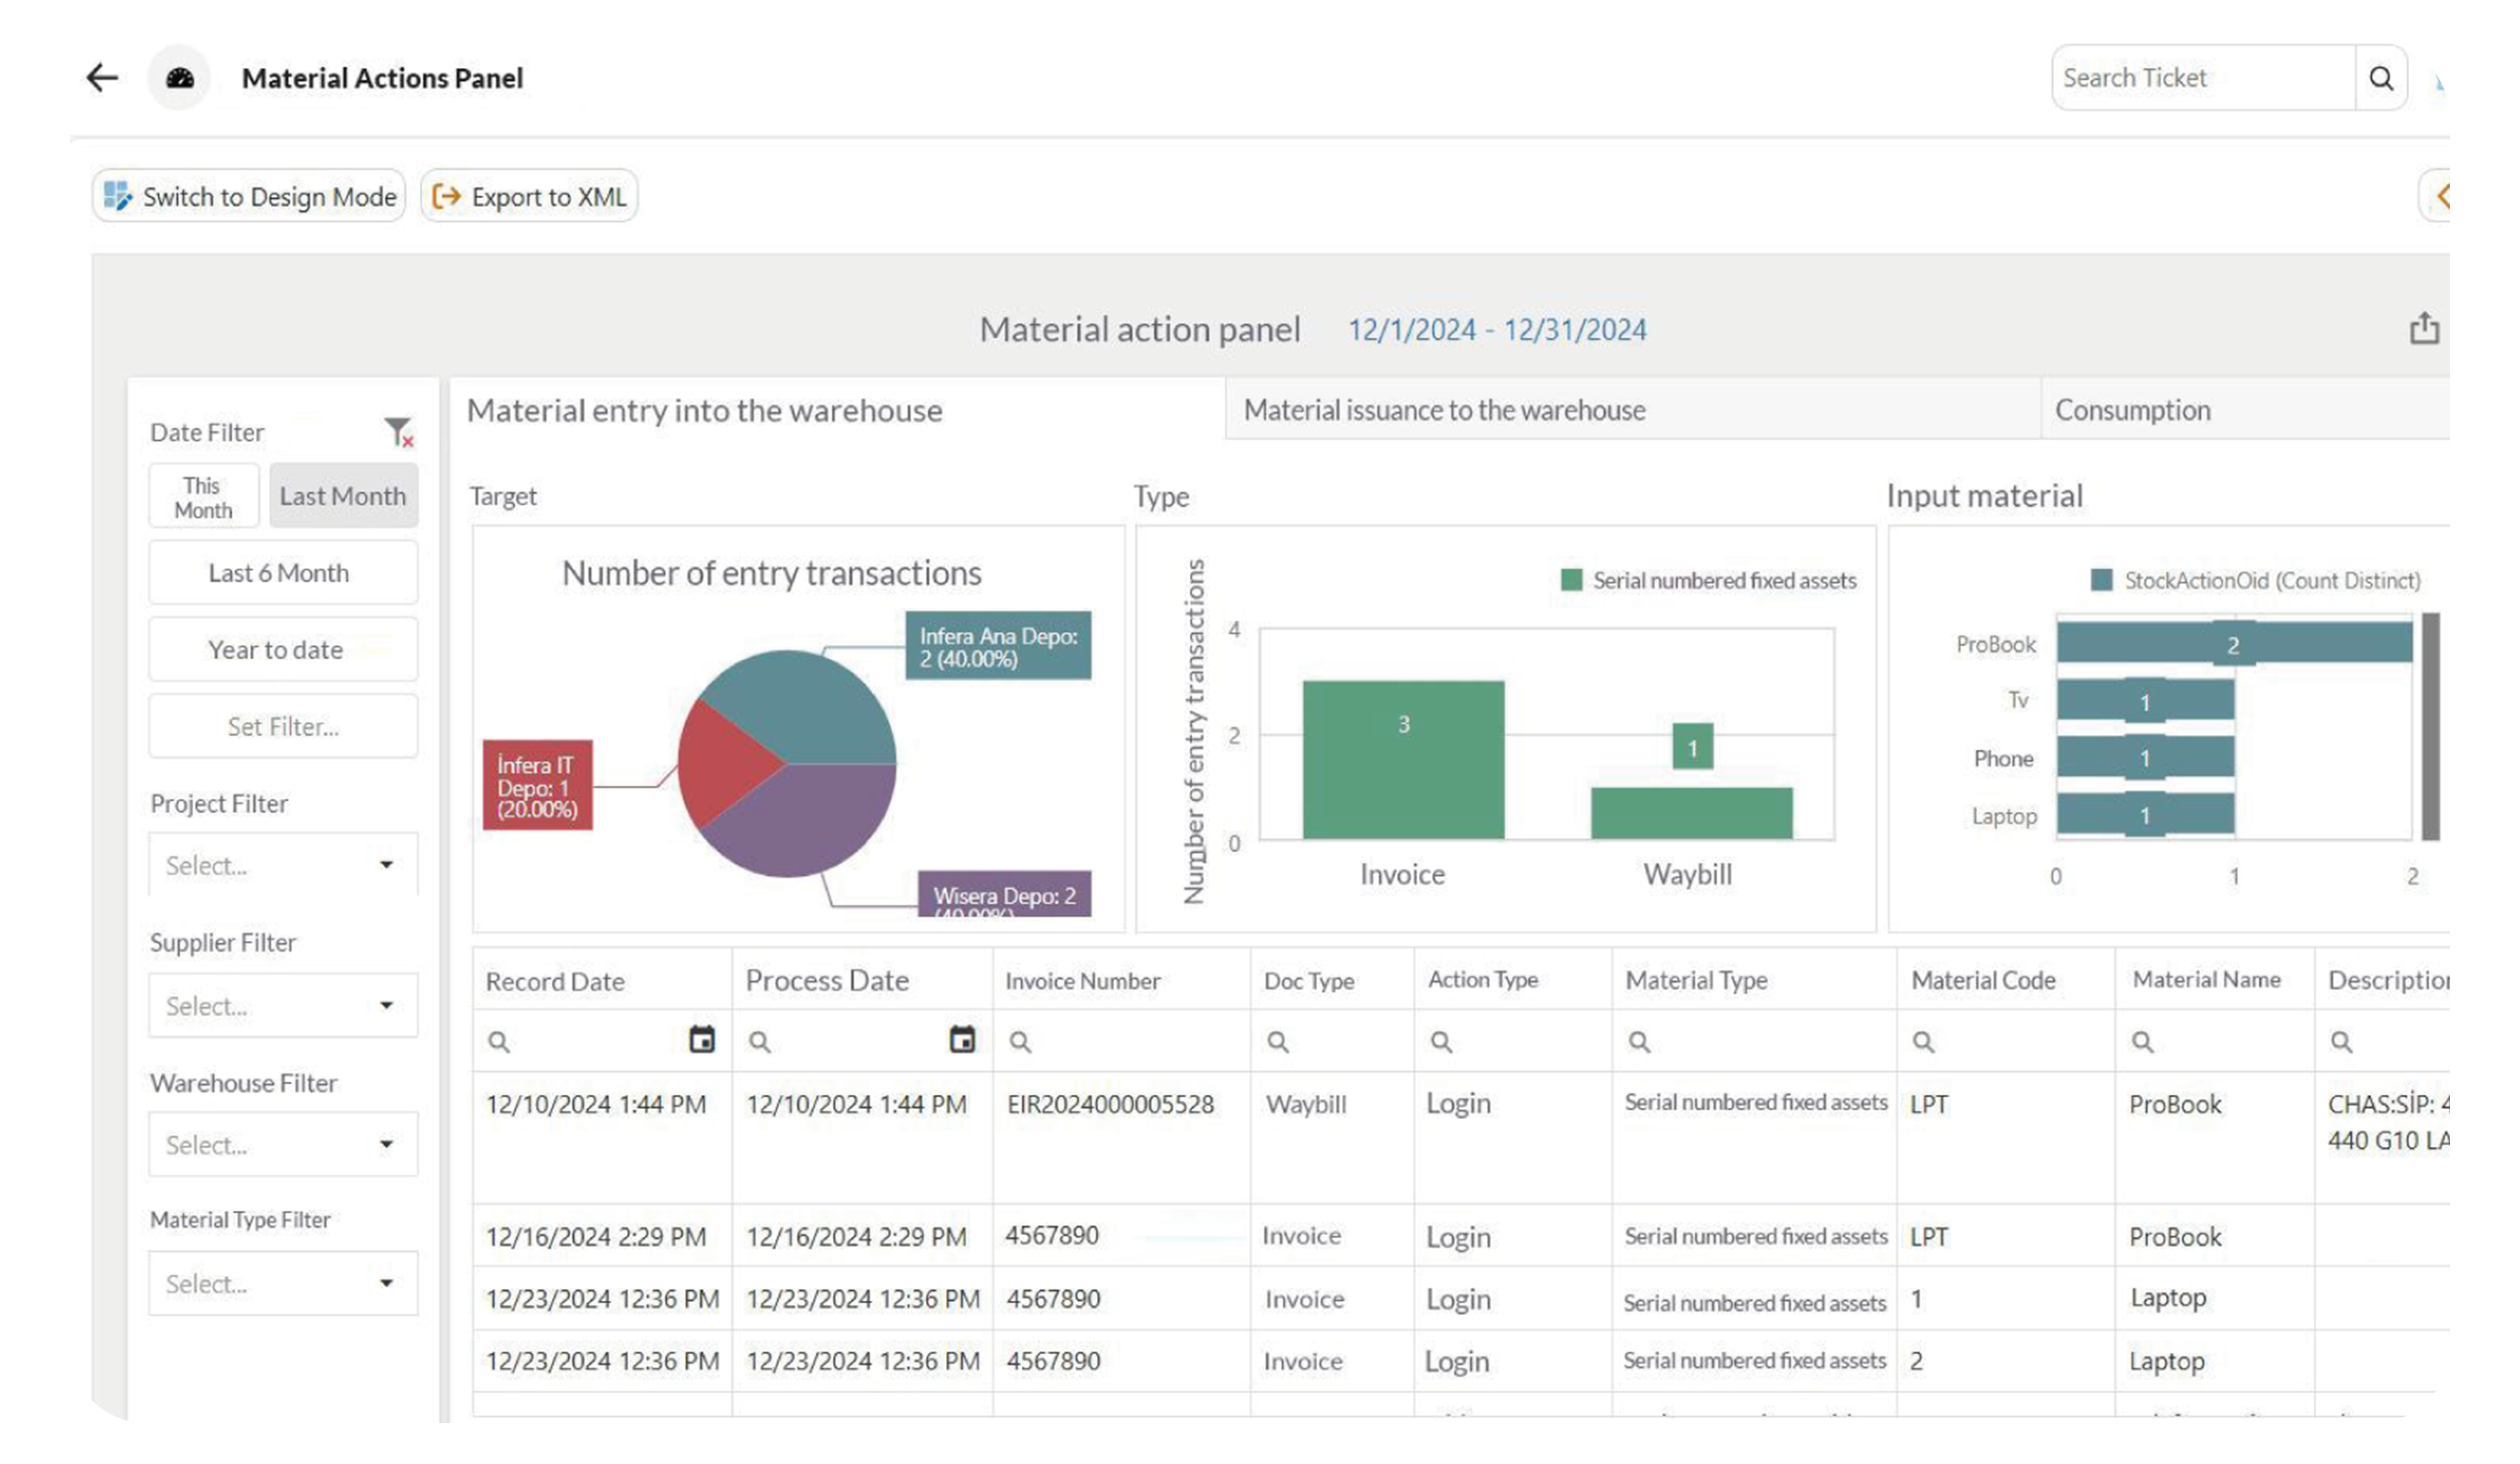The image size is (2520, 1464).
Task: Click the Invoice bar in Type chart
Action: [x=1403, y=760]
